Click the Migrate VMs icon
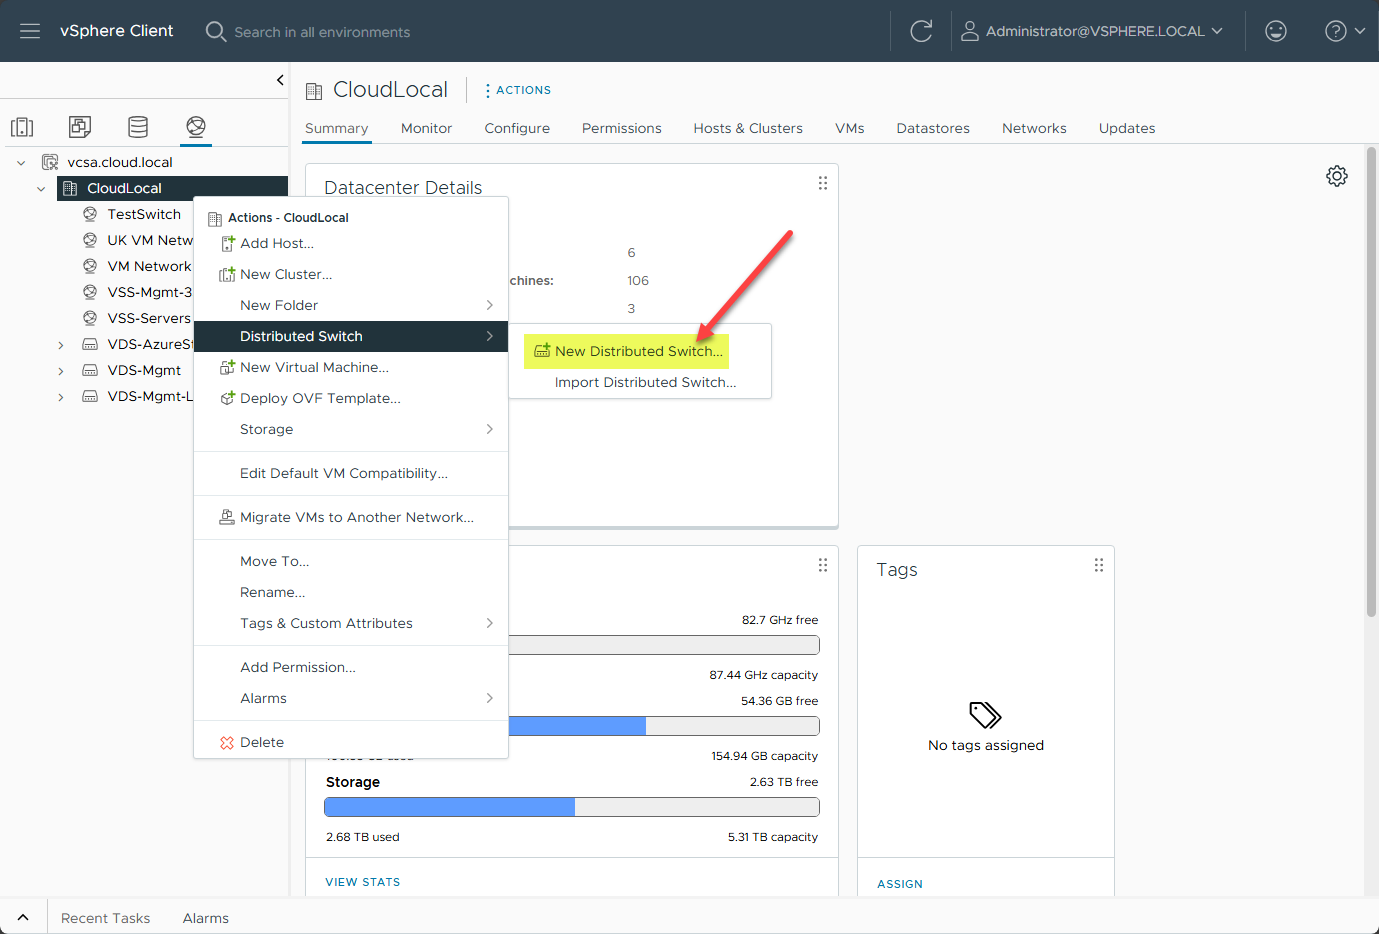 click(227, 517)
